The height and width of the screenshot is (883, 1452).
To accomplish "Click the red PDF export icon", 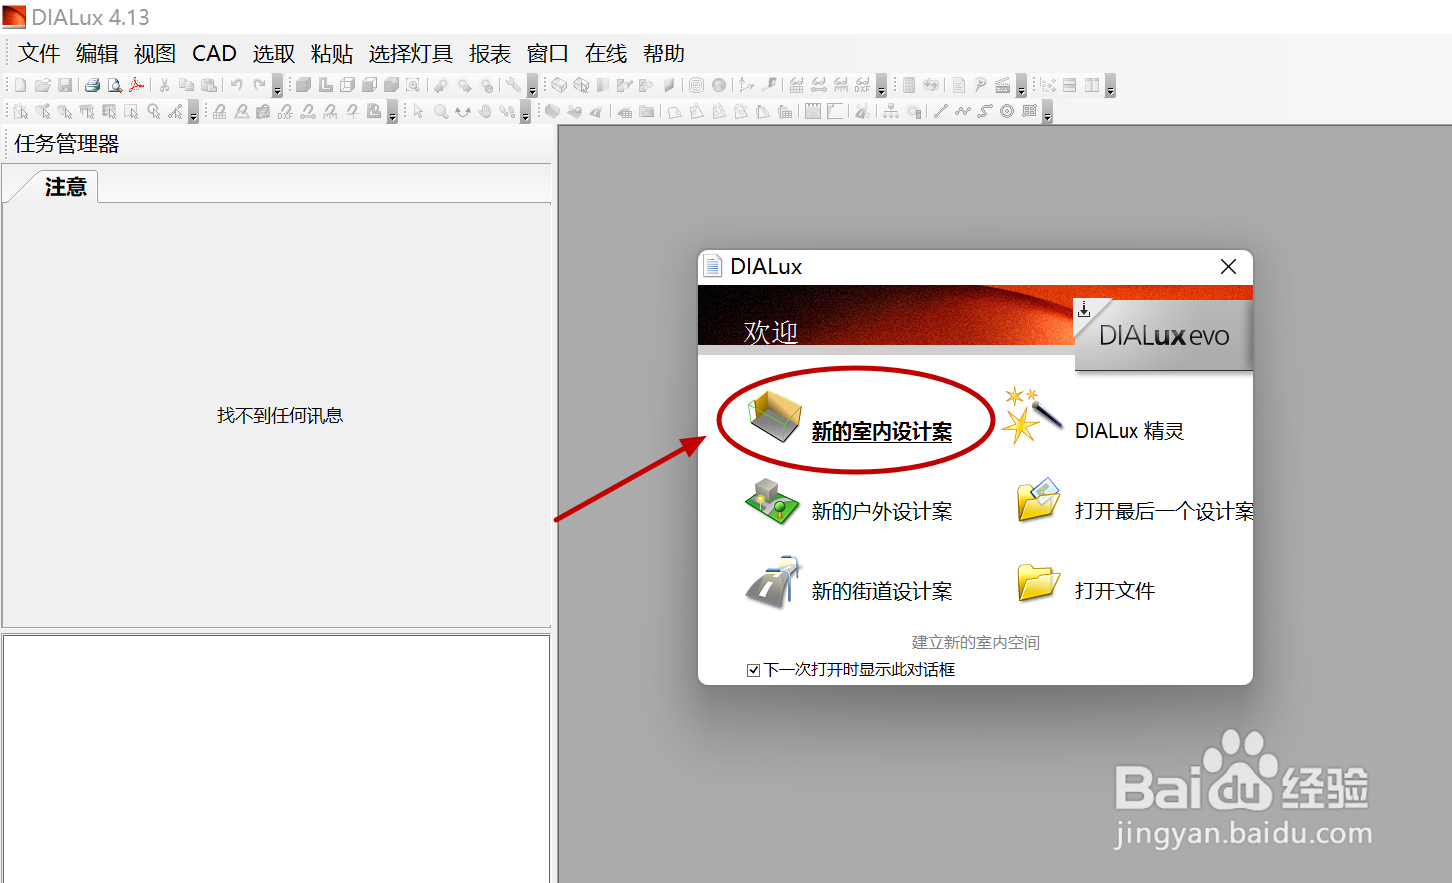I will click(136, 85).
